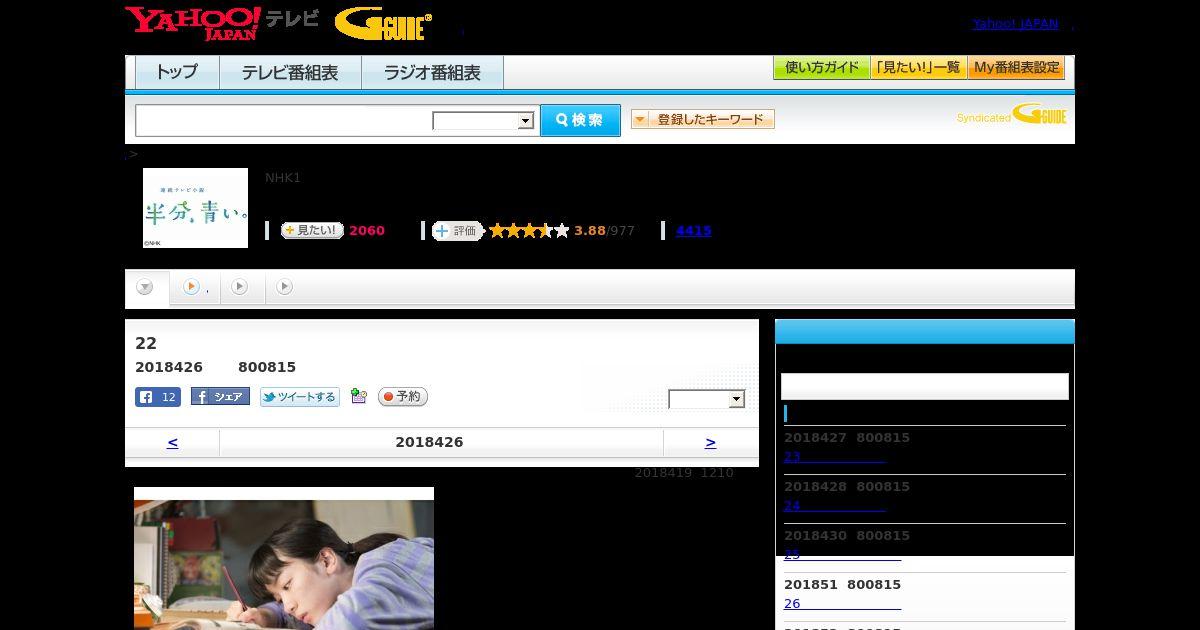Open the テレビ番組表 tab

tap(290, 73)
